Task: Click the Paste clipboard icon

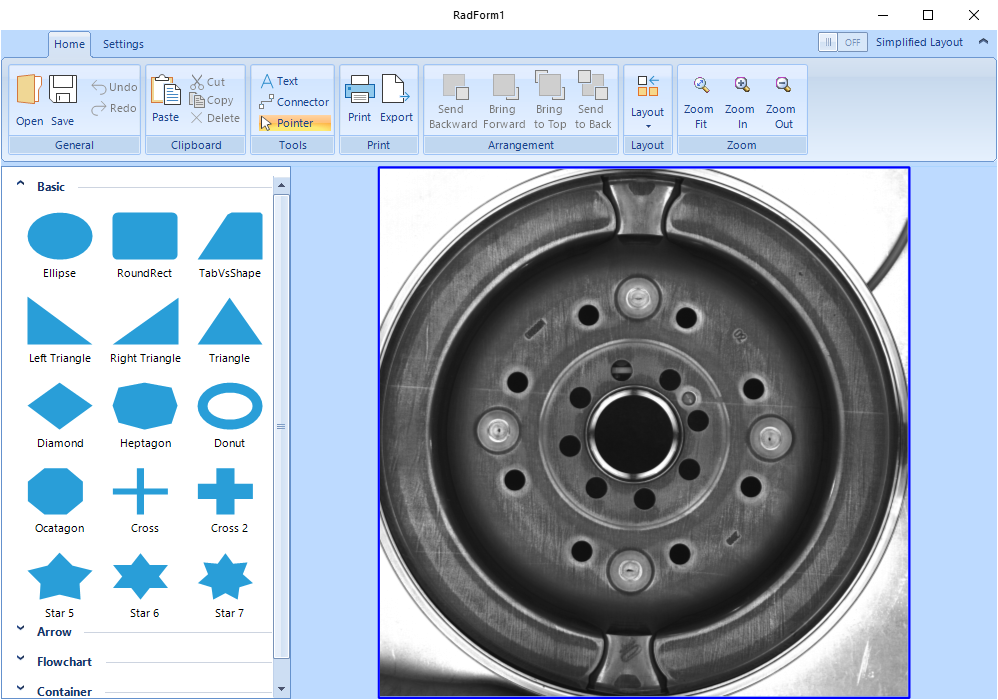Action: pyautogui.click(x=165, y=90)
